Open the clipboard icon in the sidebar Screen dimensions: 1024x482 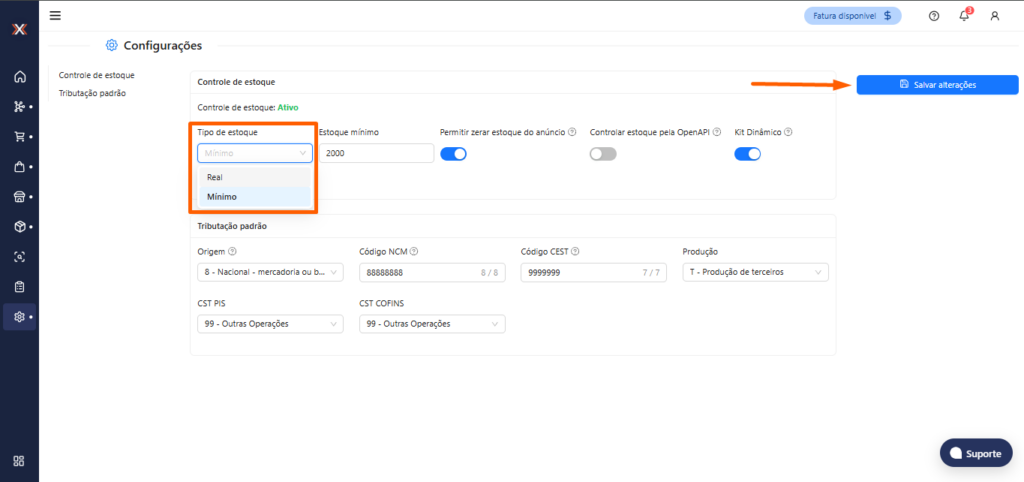19,287
